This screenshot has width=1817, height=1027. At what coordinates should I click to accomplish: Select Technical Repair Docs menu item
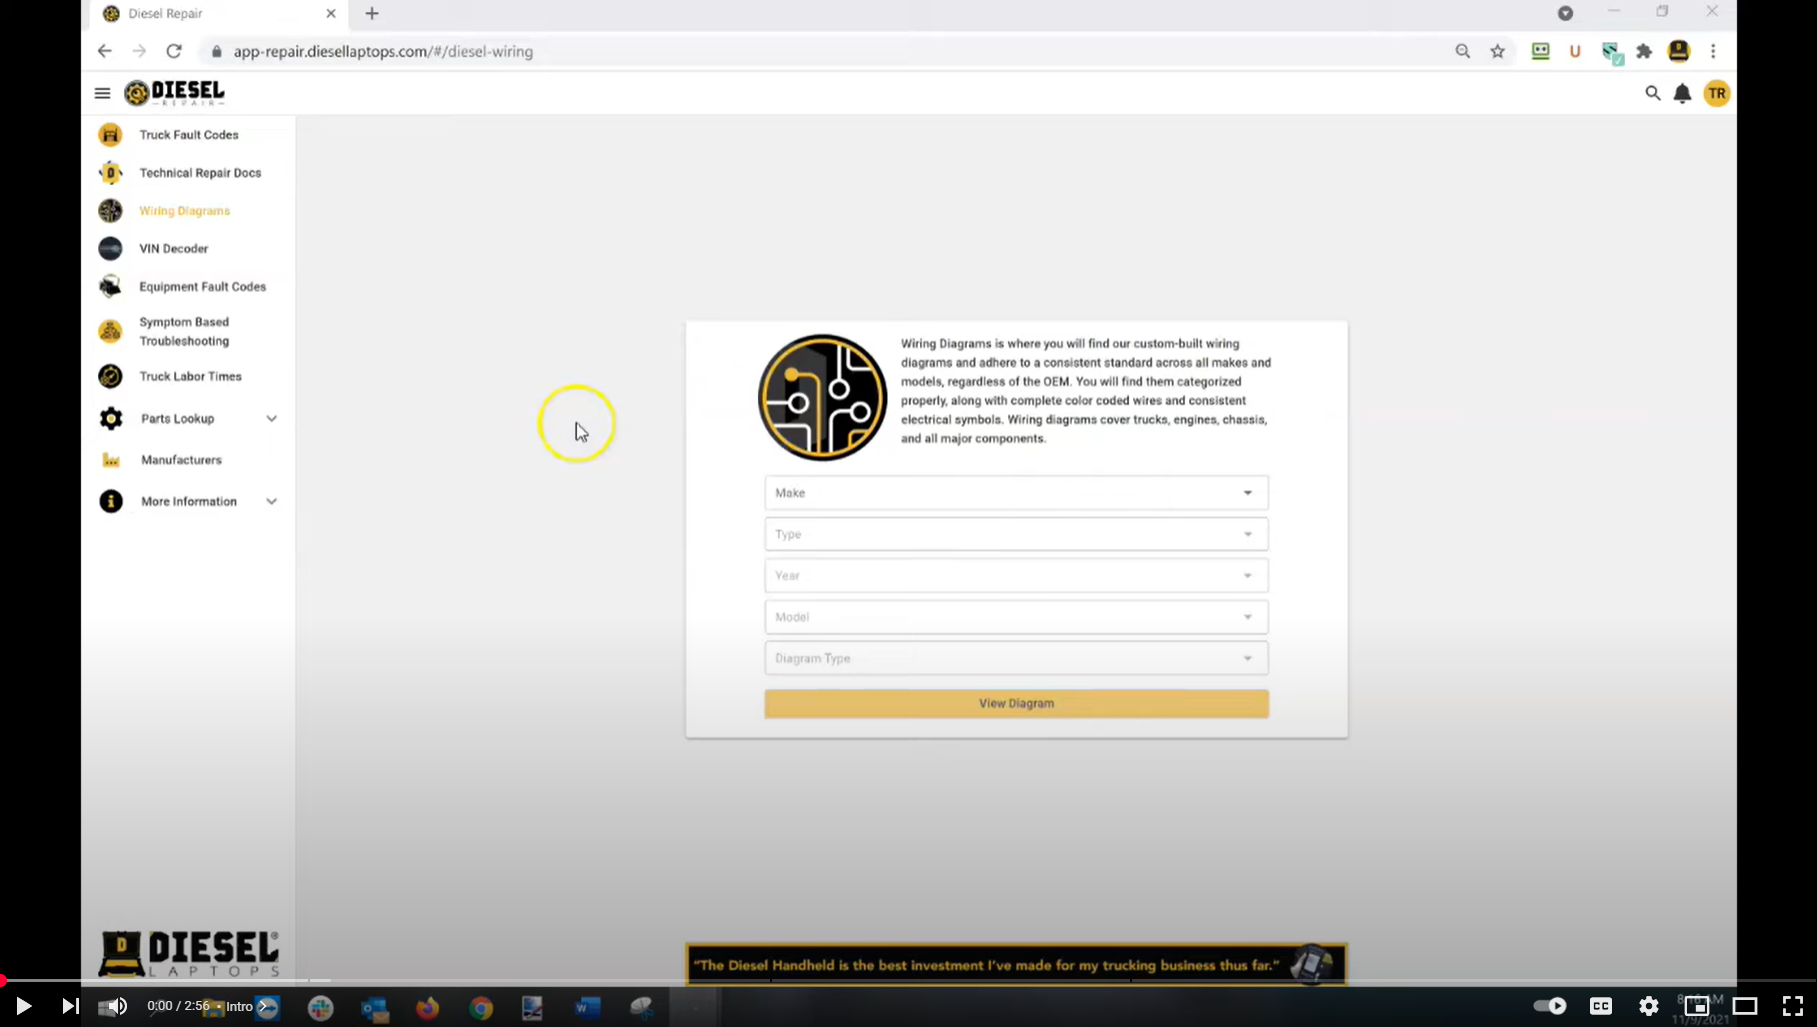tap(200, 173)
